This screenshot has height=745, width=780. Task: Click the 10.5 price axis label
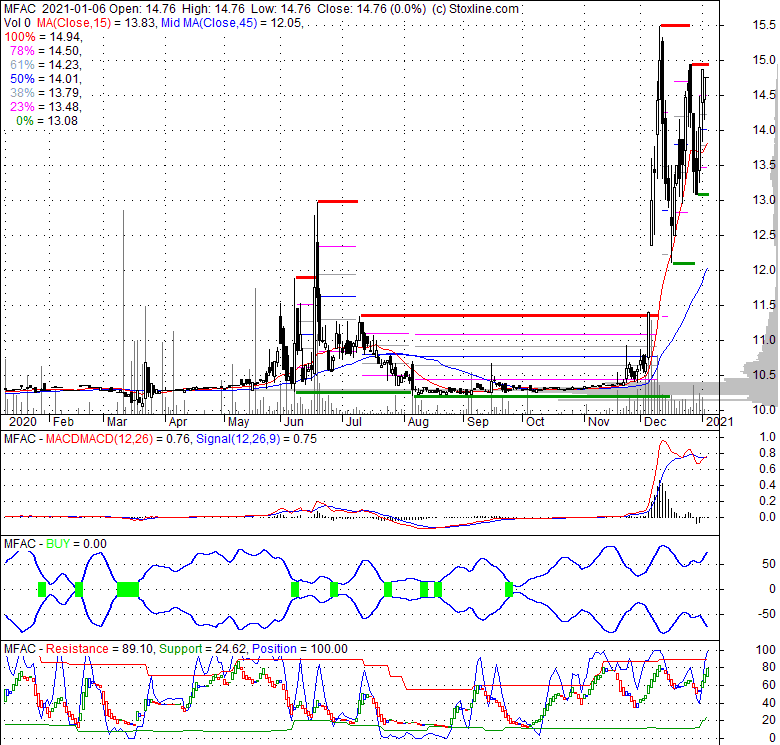coord(764,375)
